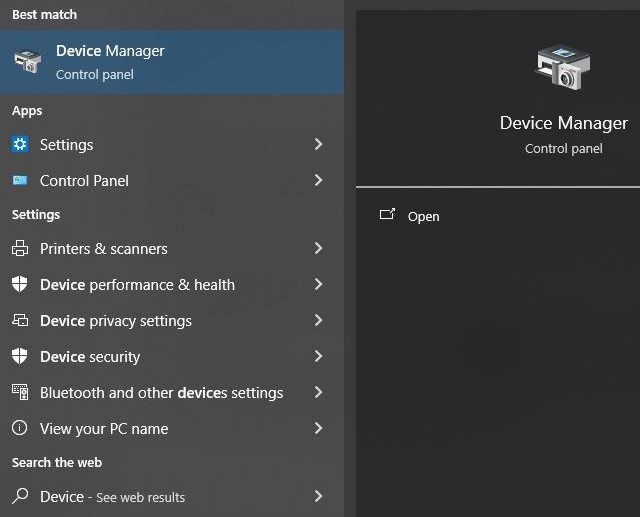Expand the Printers & scanners arrow
The height and width of the screenshot is (517, 640).
318,248
